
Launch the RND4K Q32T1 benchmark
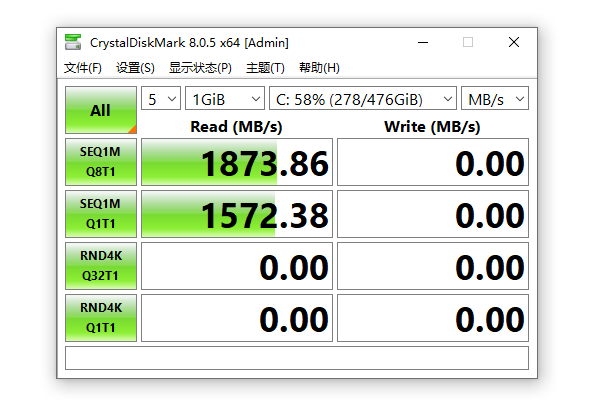(x=101, y=266)
